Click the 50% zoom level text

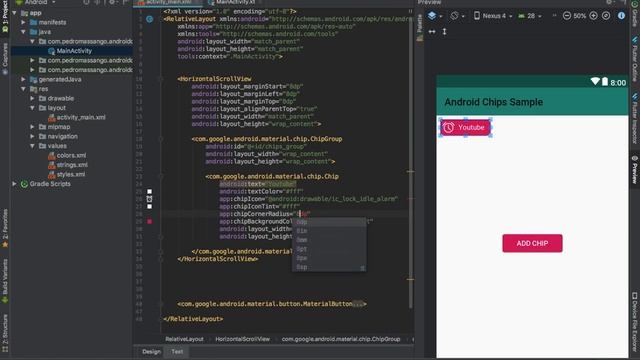tap(580, 16)
